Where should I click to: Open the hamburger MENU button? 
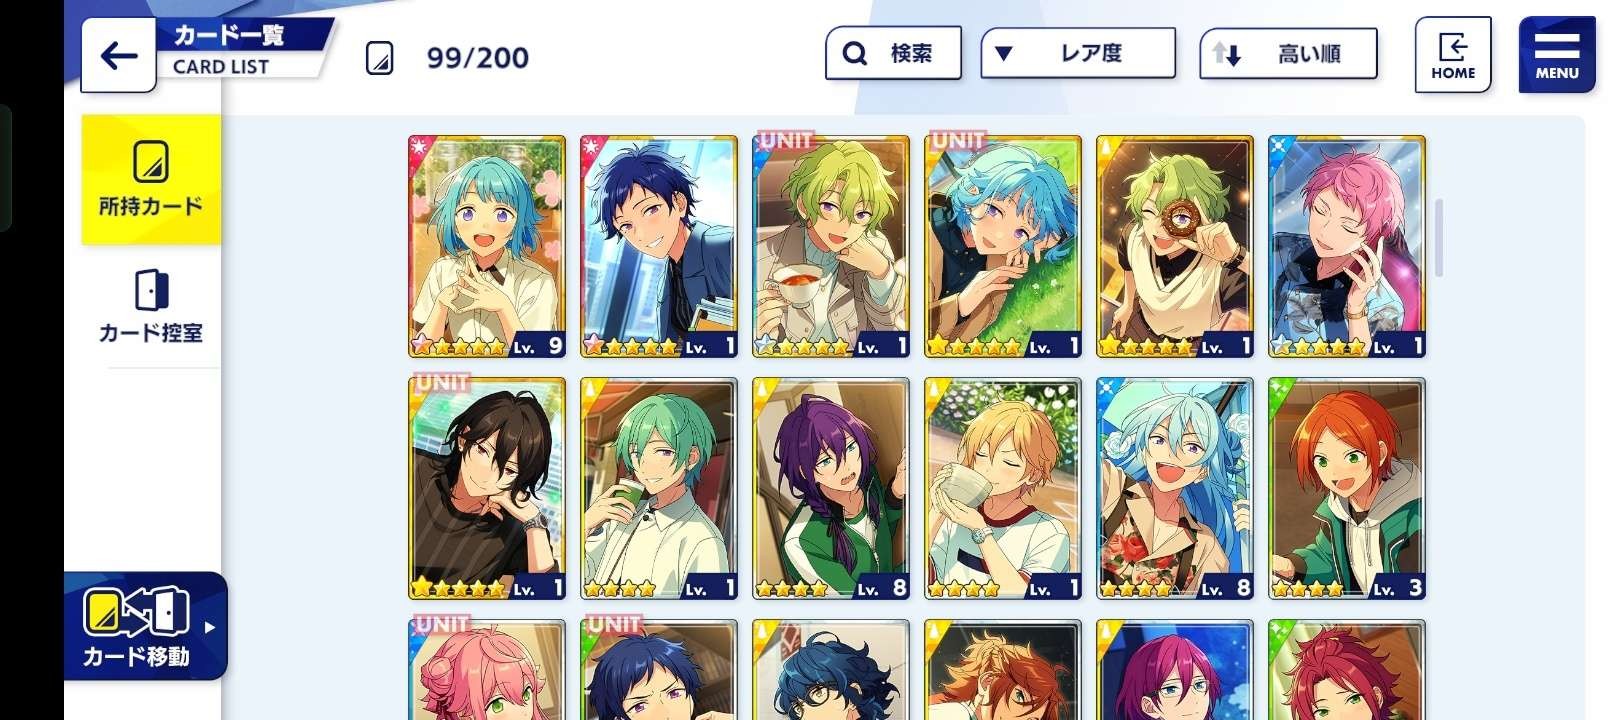[1556, 55]
